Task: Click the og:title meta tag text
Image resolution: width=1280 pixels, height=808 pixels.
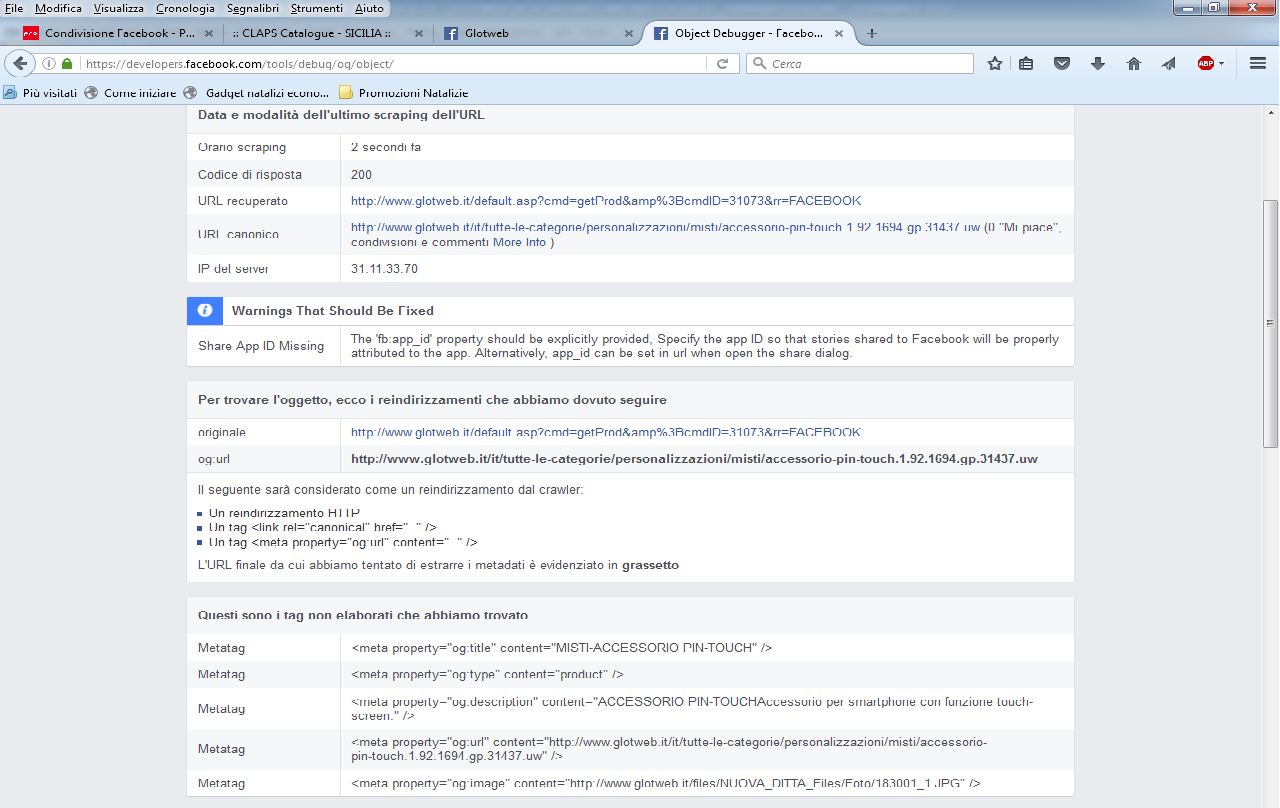Action: click(x=562, y=648)
